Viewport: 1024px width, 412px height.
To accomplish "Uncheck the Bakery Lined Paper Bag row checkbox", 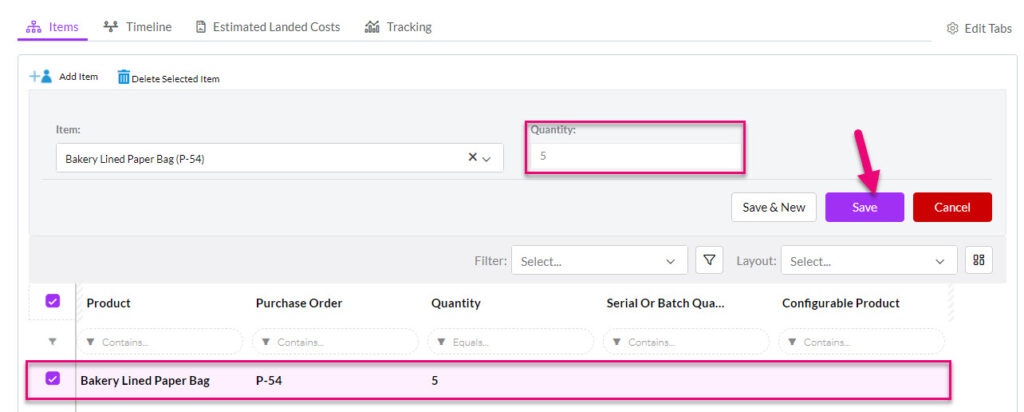I will click(53, 378).
